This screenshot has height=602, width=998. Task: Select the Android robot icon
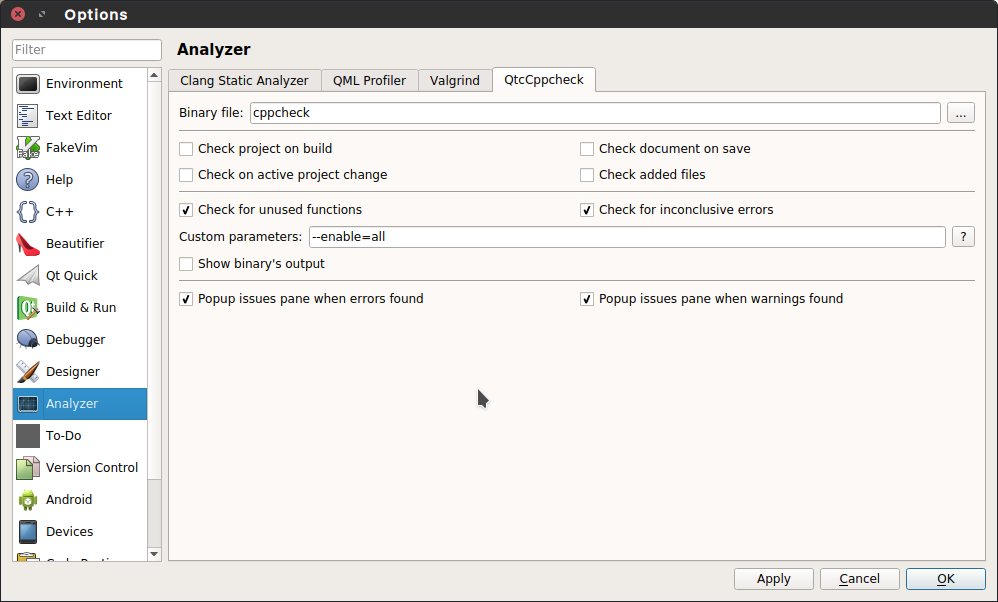point(28,500)
